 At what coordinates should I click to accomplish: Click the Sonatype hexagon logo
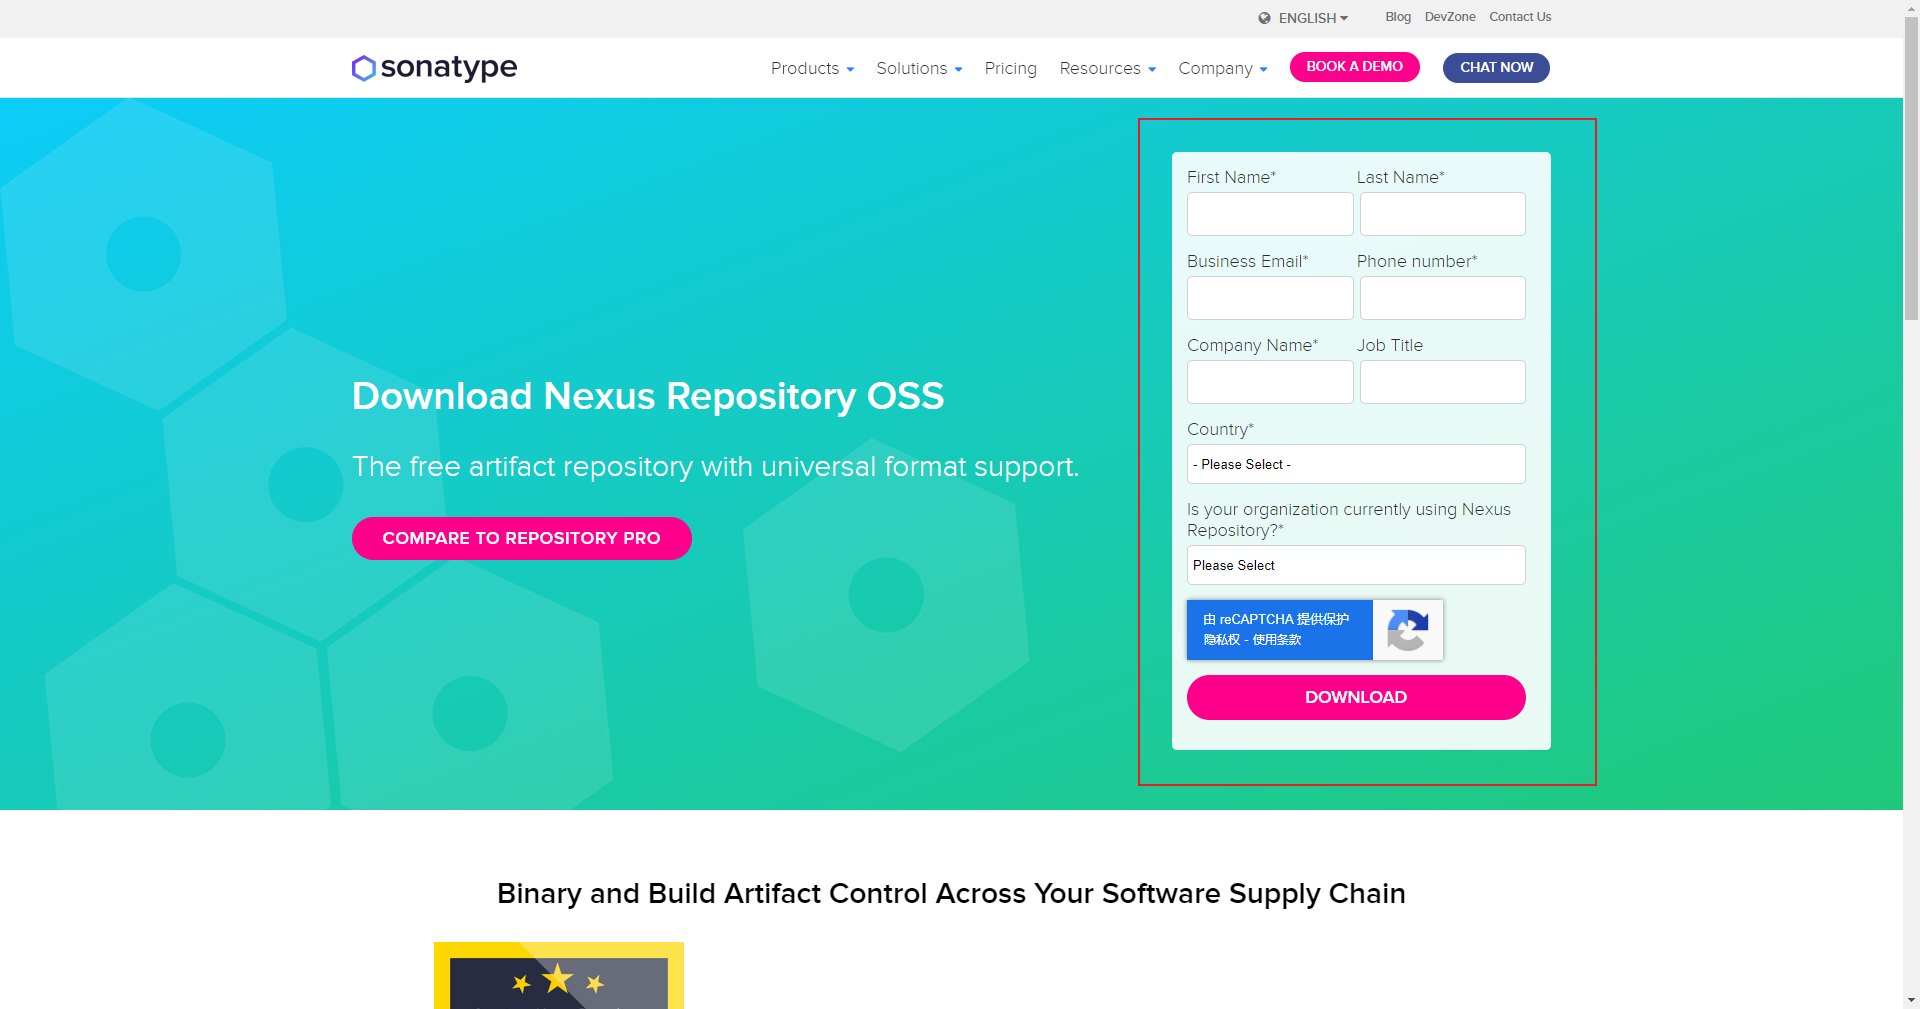[363, 68]
